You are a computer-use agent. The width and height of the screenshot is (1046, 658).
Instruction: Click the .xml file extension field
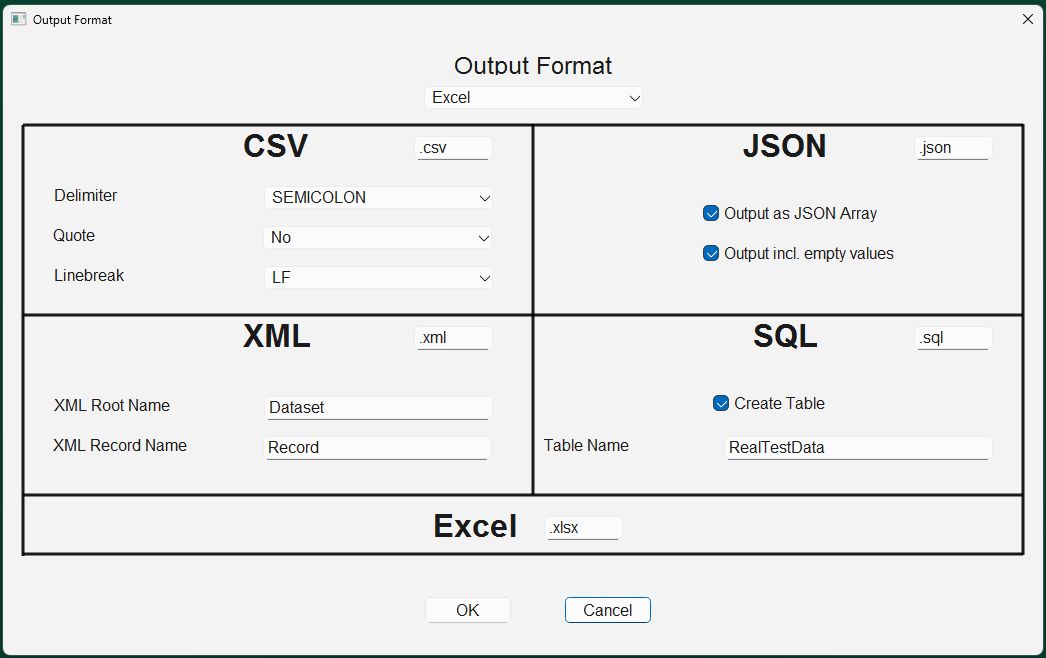point(453,338)
